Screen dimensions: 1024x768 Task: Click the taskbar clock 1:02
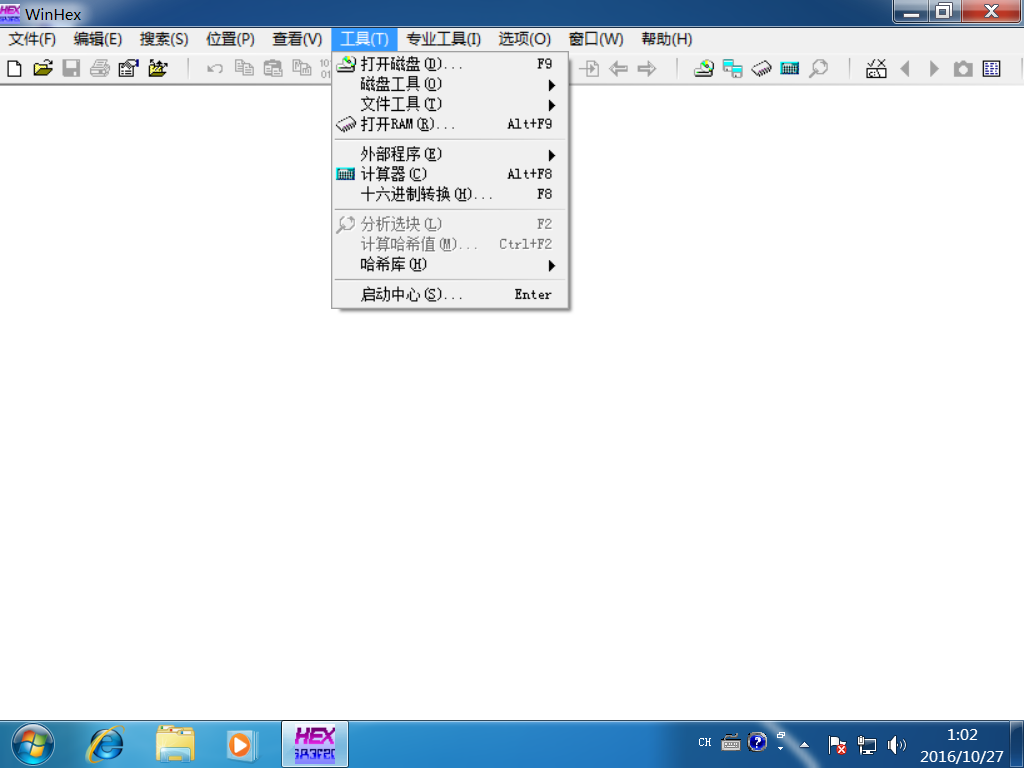(x=962, y=735)
